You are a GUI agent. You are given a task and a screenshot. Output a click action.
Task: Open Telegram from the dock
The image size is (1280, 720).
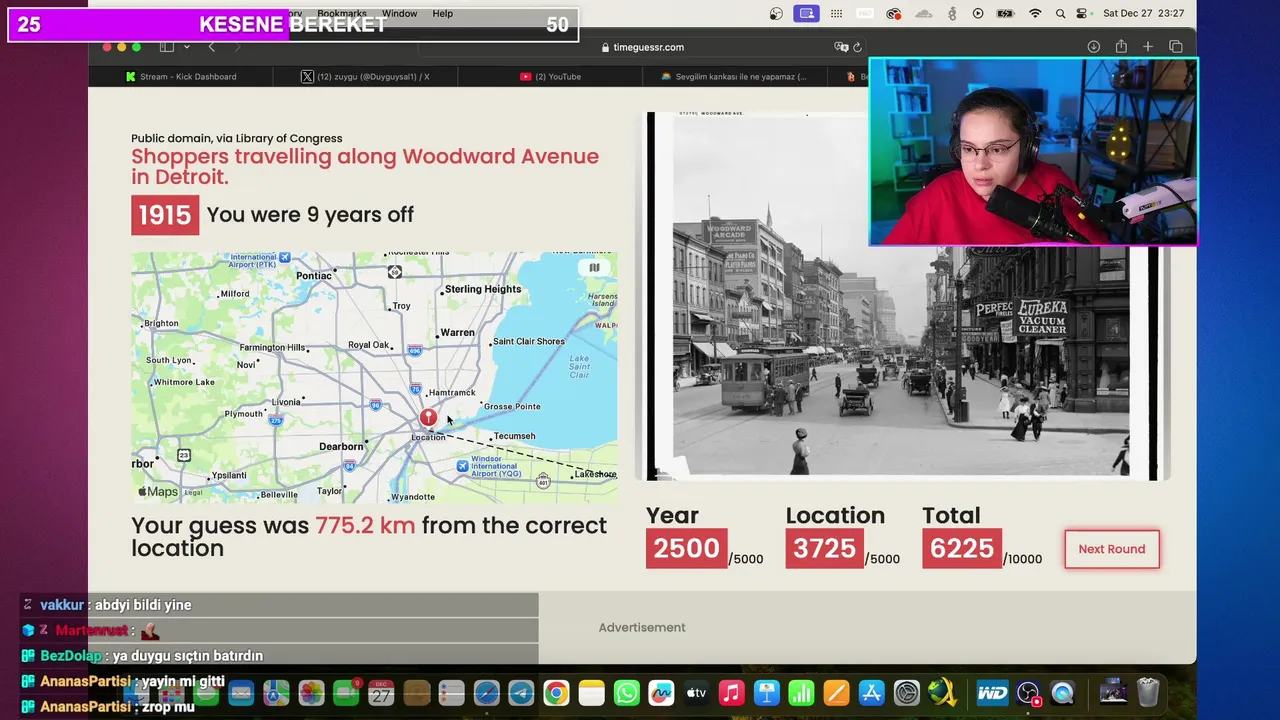click(521, 693)
